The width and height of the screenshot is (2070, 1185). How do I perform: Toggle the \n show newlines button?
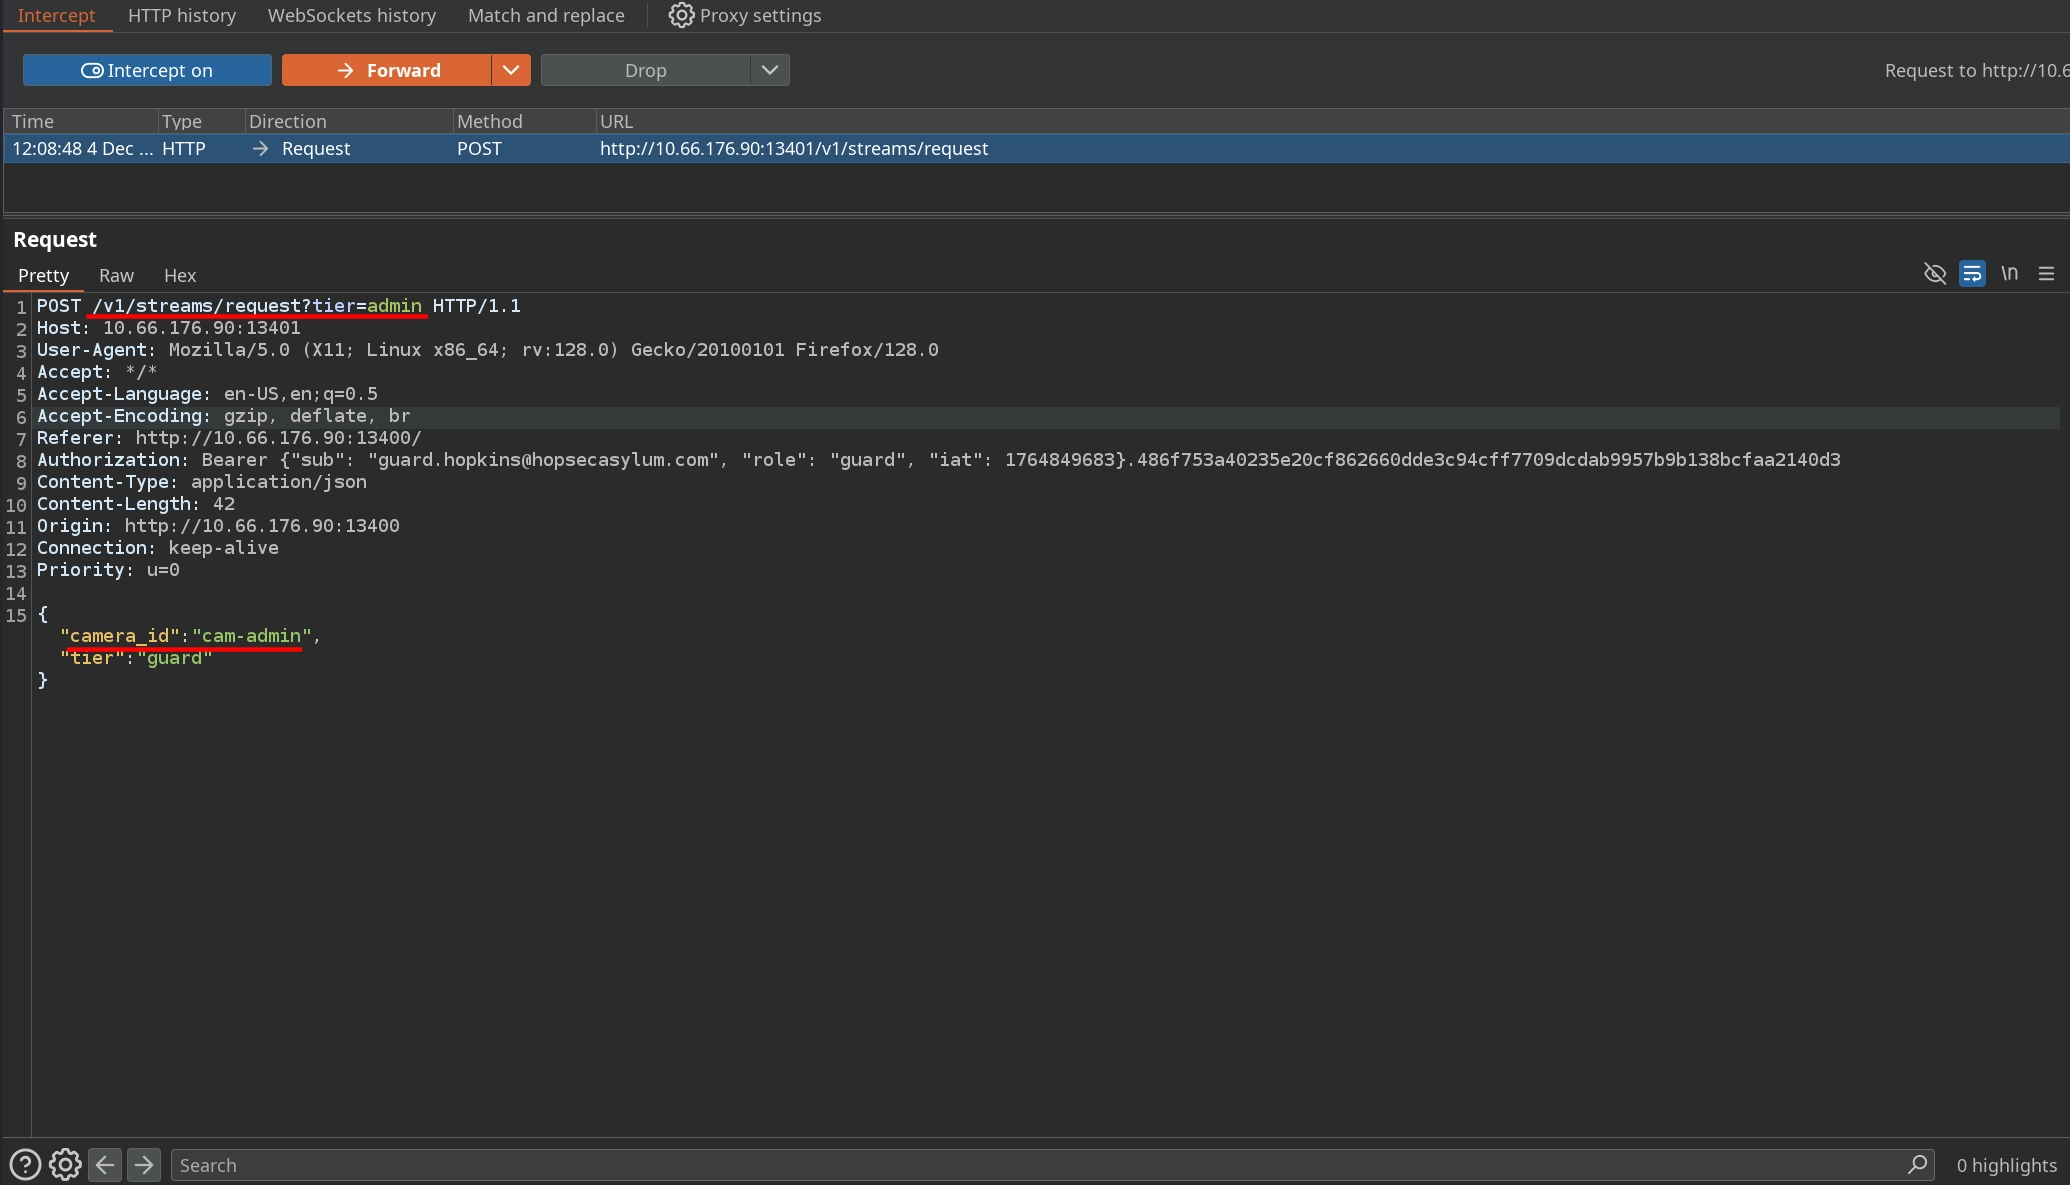(x=2009, y=274)
